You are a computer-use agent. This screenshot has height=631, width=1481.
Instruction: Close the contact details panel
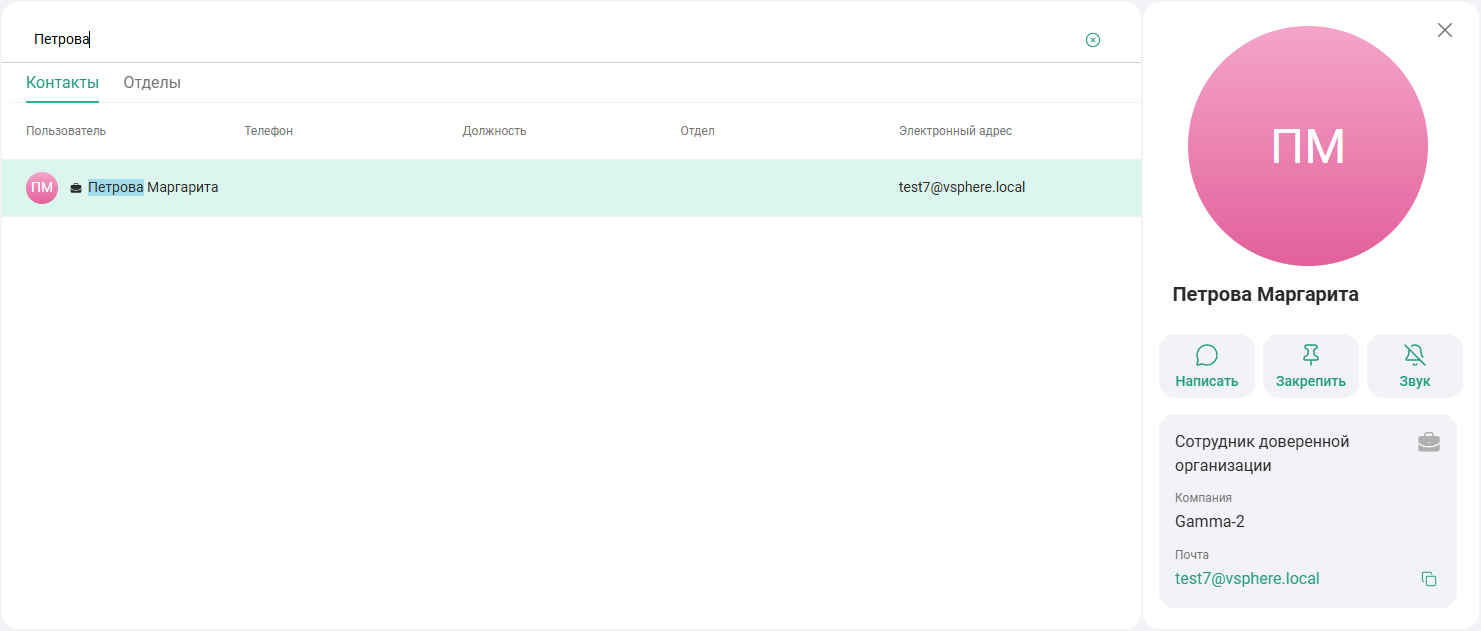pos(1445,30)
